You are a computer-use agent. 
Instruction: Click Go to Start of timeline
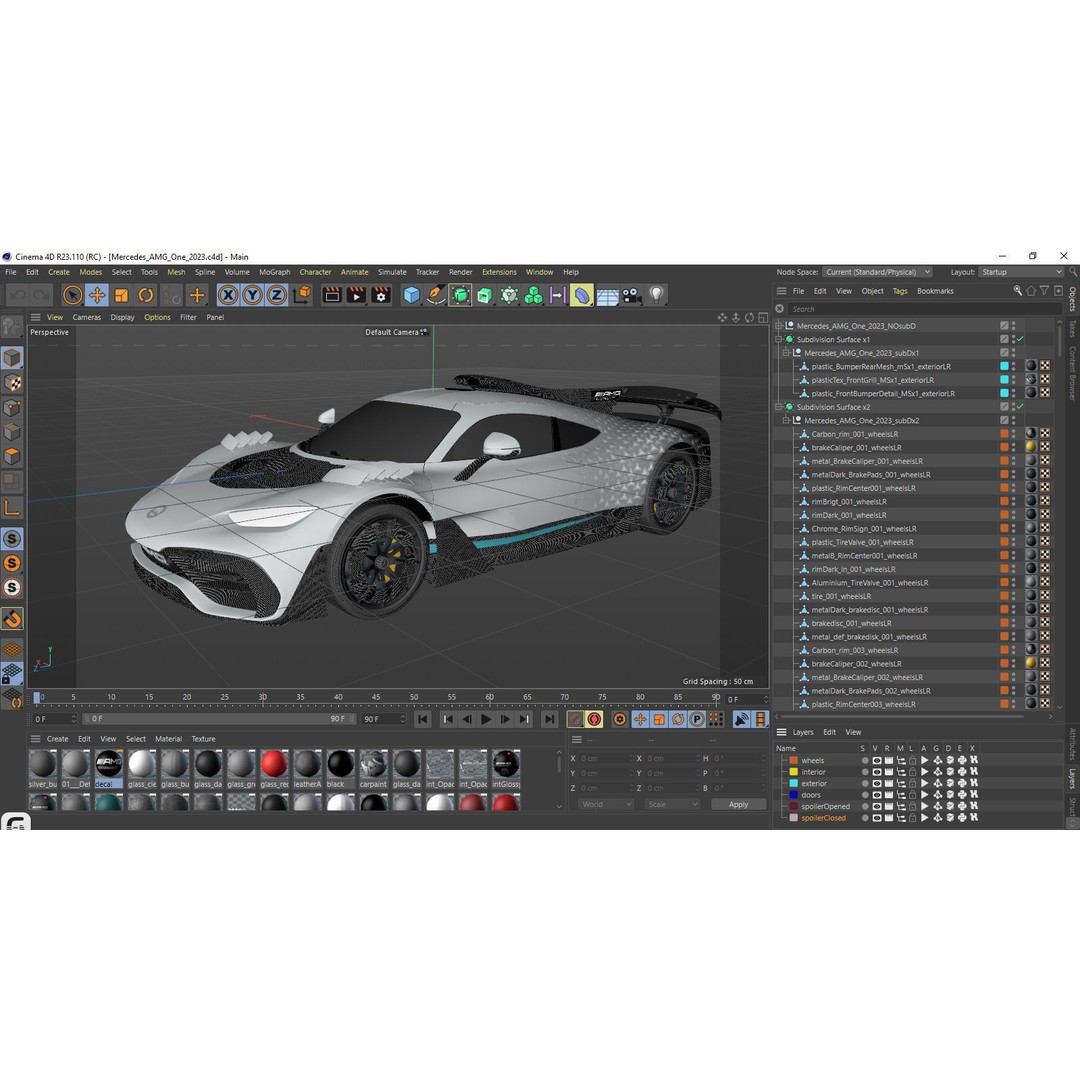423,719
